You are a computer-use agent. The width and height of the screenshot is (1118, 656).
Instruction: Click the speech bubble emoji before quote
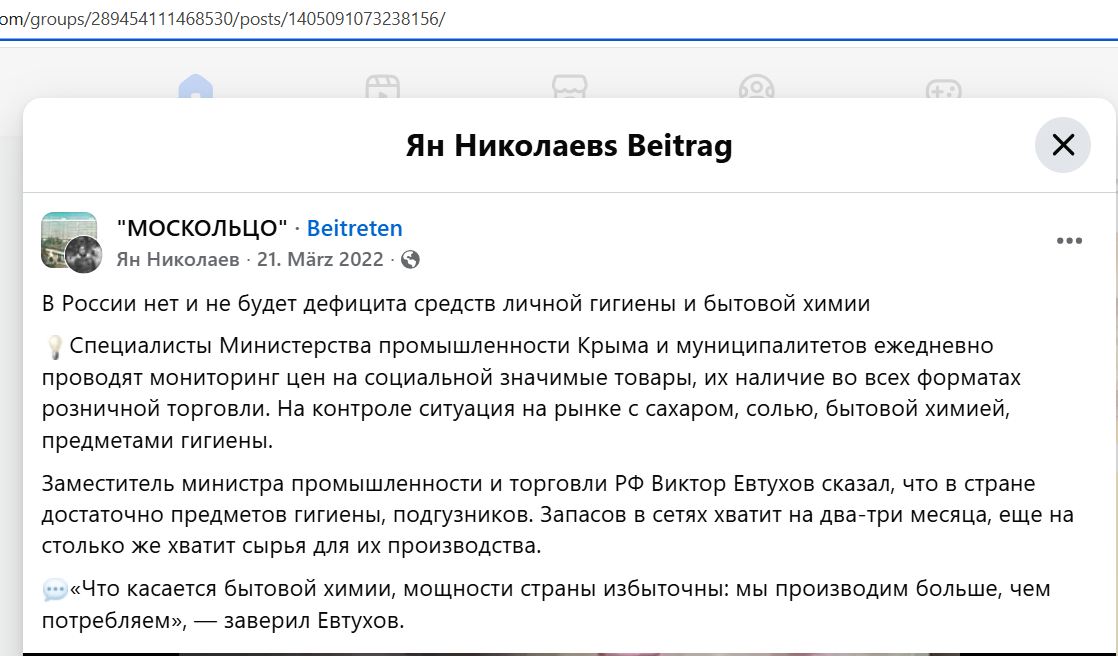55,590
